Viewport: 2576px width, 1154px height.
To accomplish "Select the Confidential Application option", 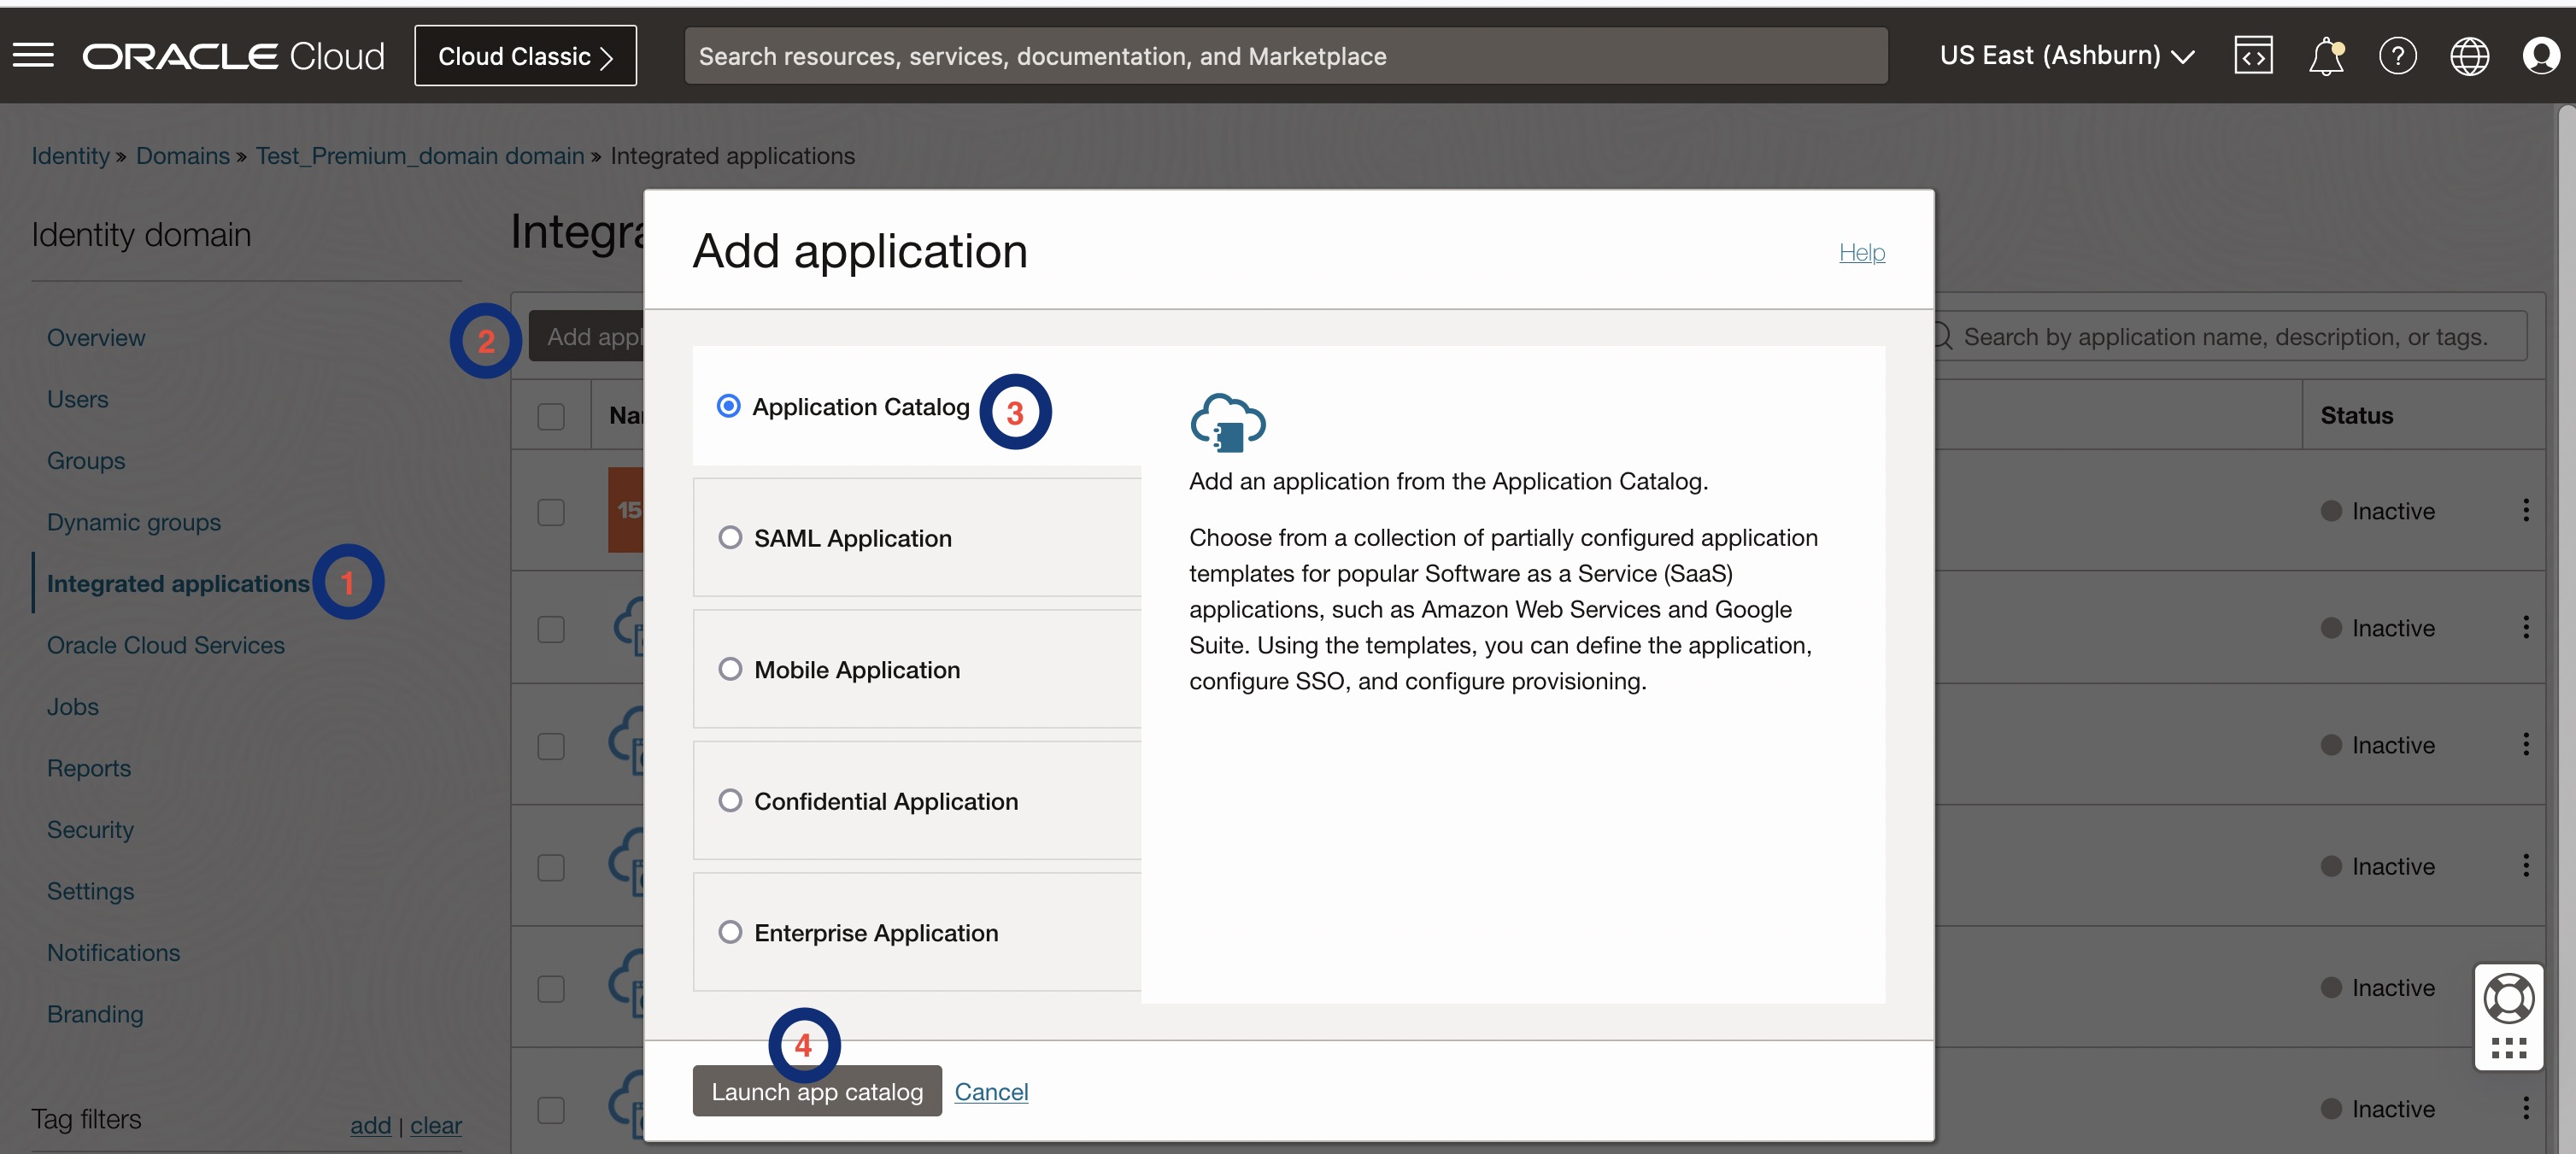I will (x=730, y=801).
